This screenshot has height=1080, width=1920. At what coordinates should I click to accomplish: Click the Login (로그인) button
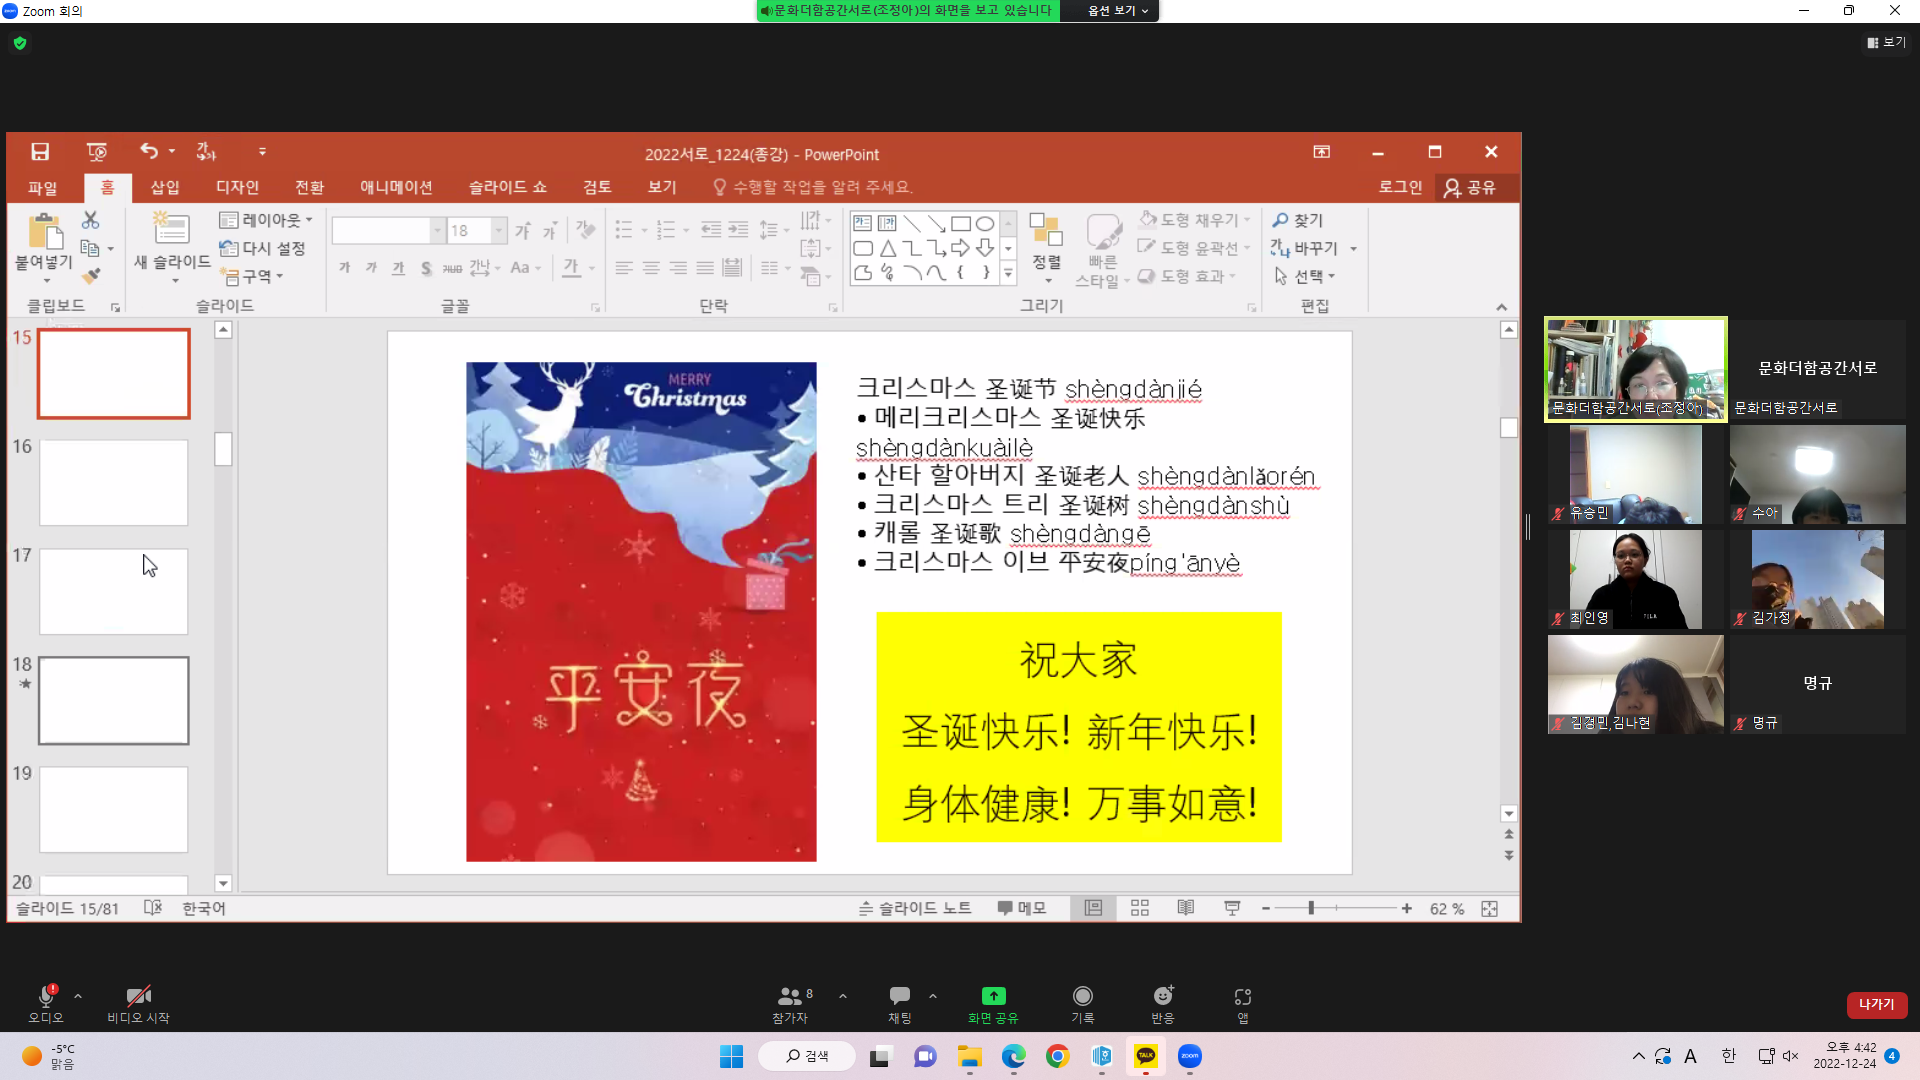coord(1400,187)
